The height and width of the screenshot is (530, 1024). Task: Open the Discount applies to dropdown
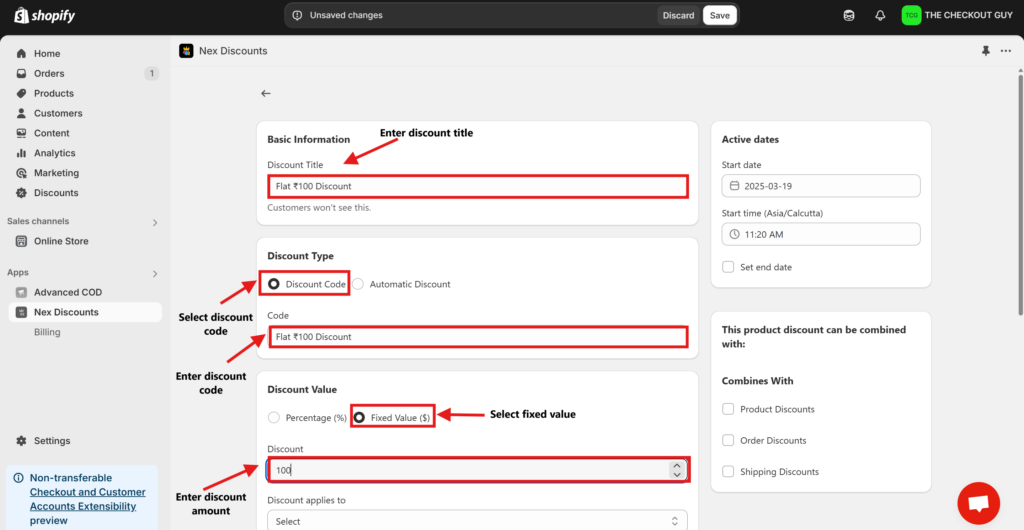477,520
